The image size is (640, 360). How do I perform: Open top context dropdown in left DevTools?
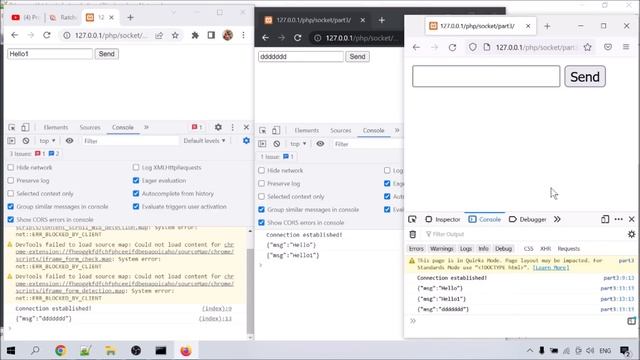coord(47,141)
